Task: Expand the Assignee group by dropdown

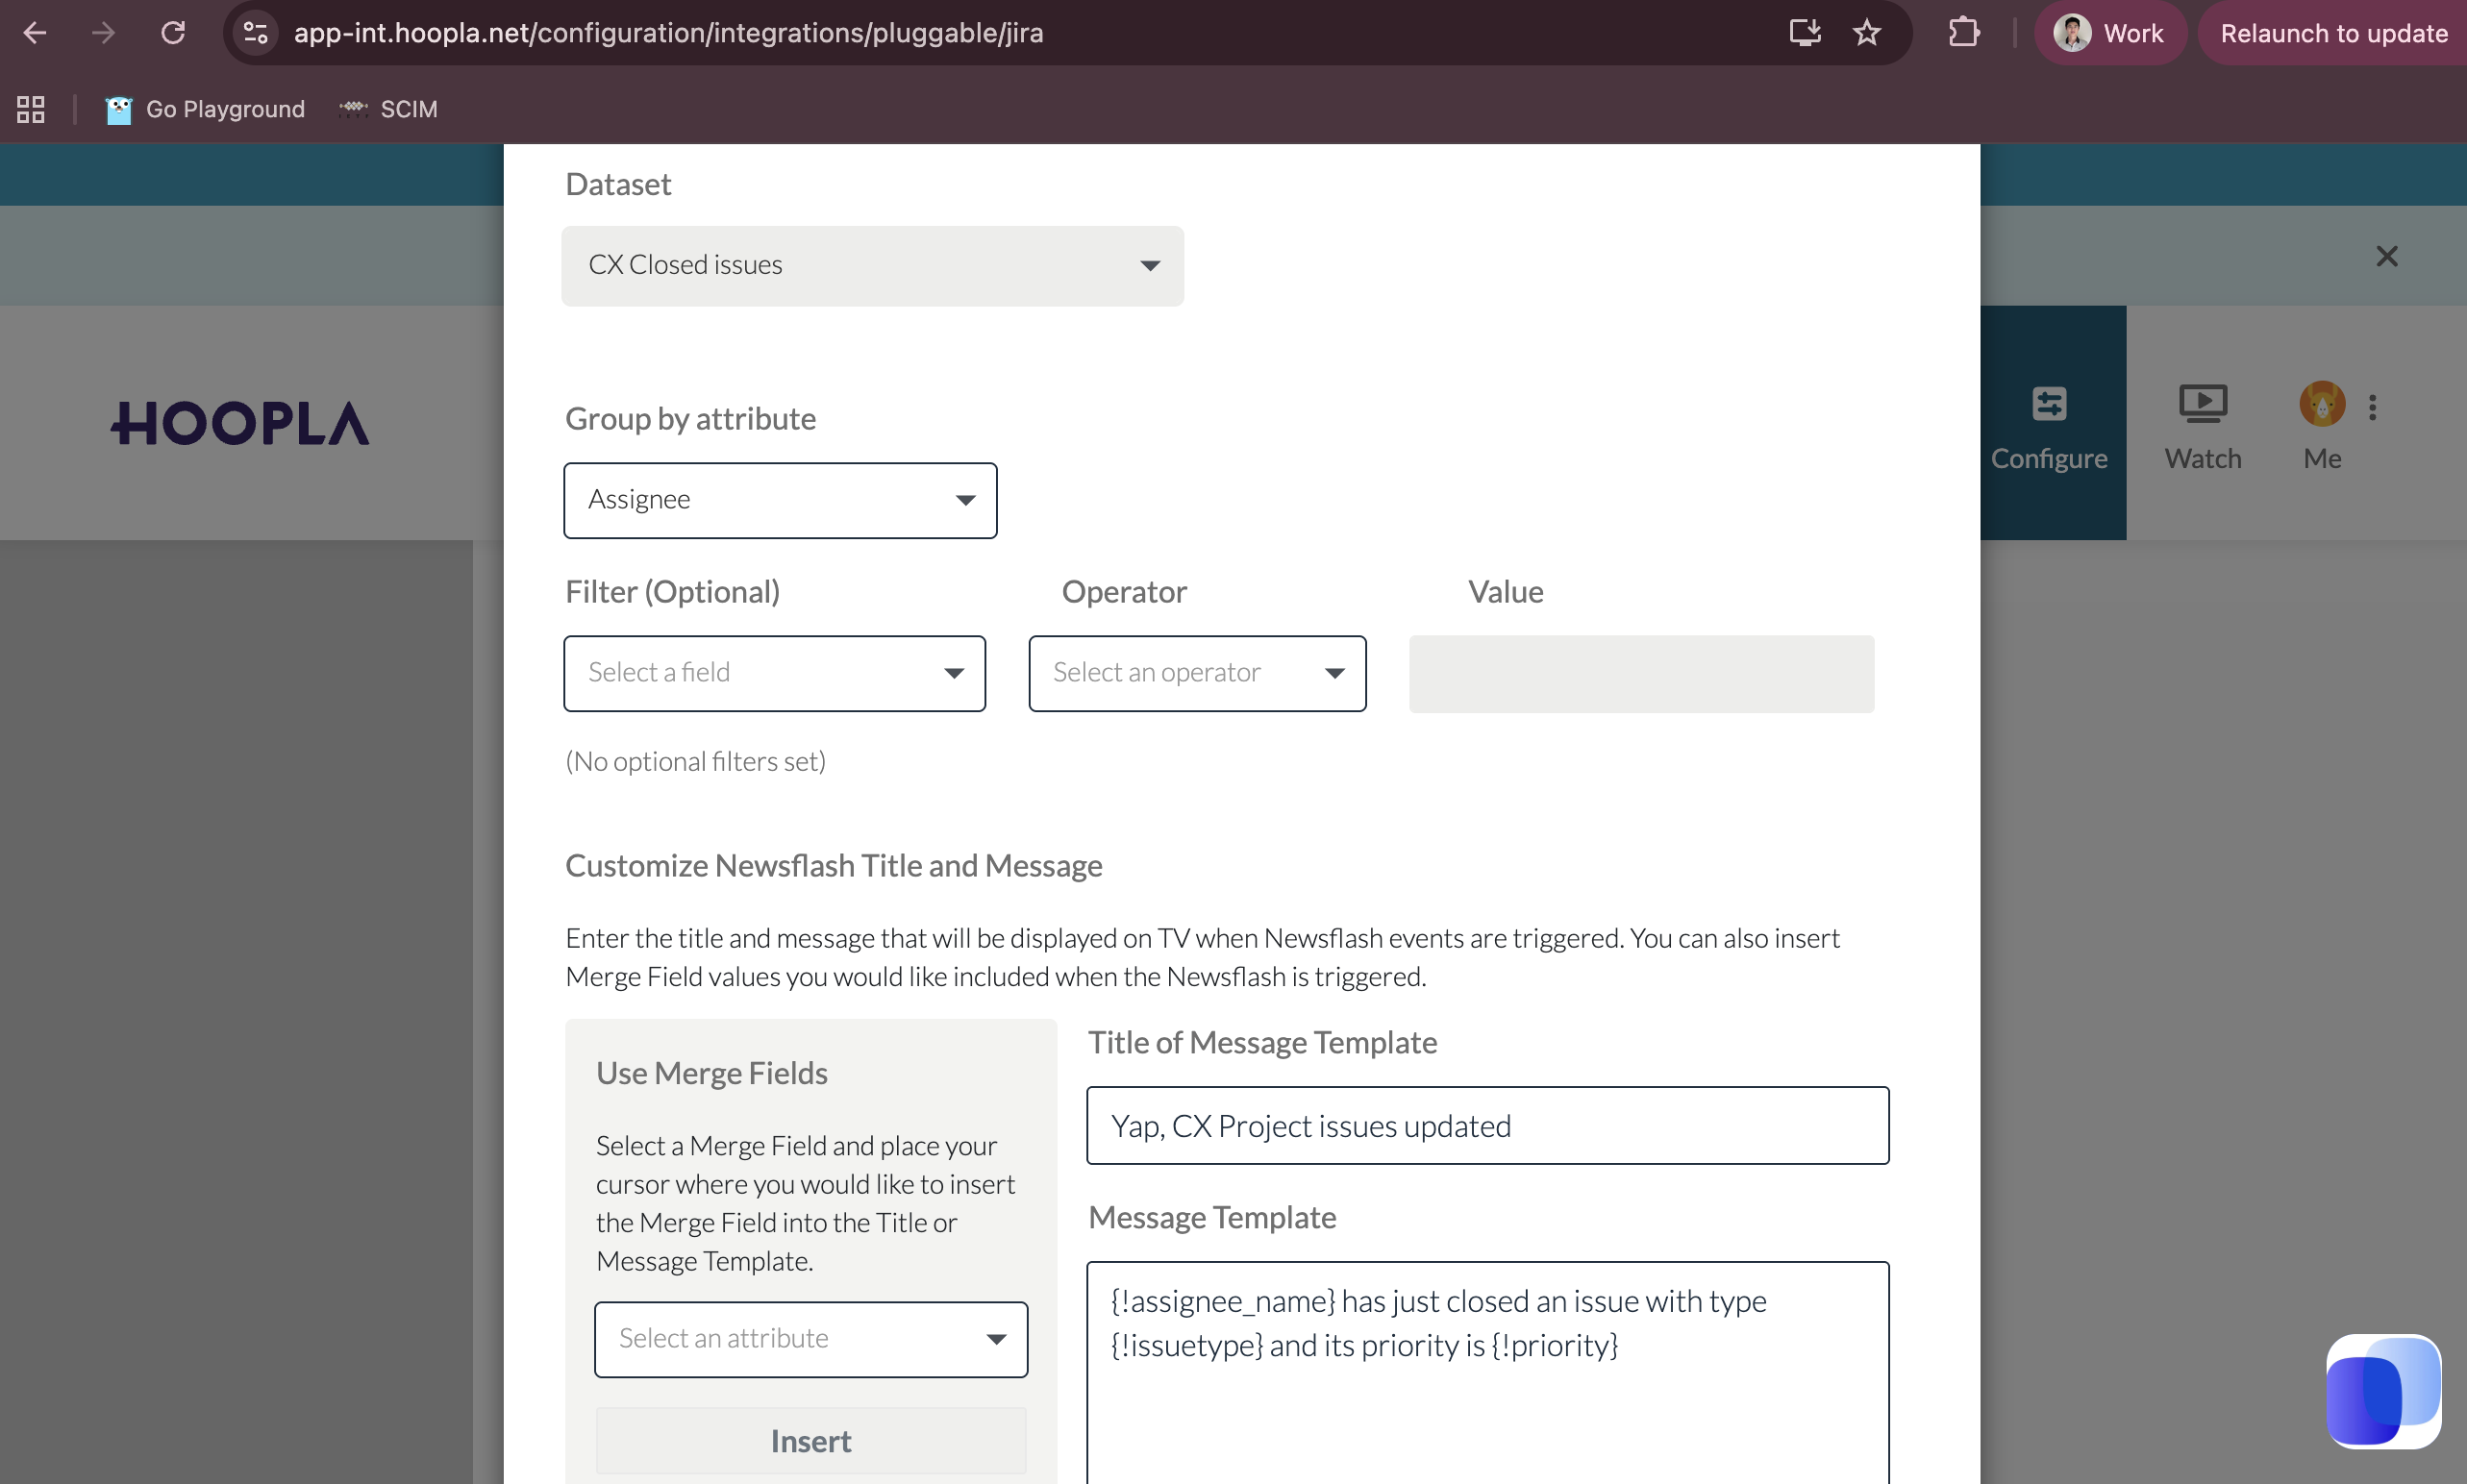Action: coord(780,500)
